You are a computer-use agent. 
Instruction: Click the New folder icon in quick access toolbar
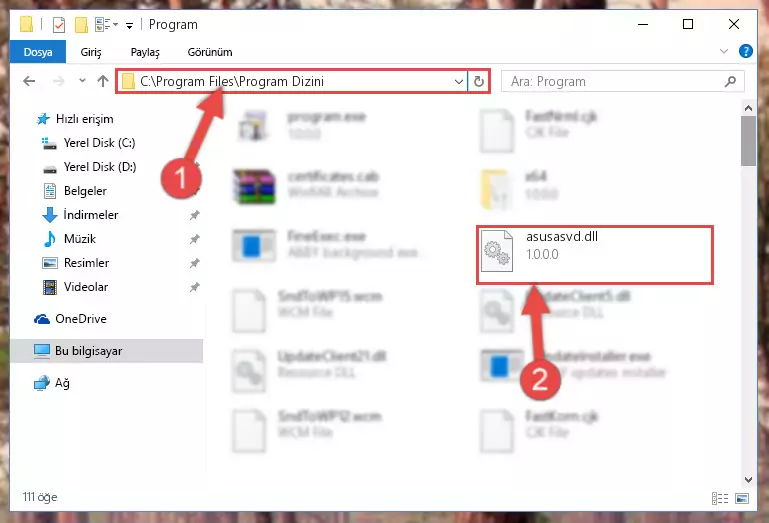point(81,25)
